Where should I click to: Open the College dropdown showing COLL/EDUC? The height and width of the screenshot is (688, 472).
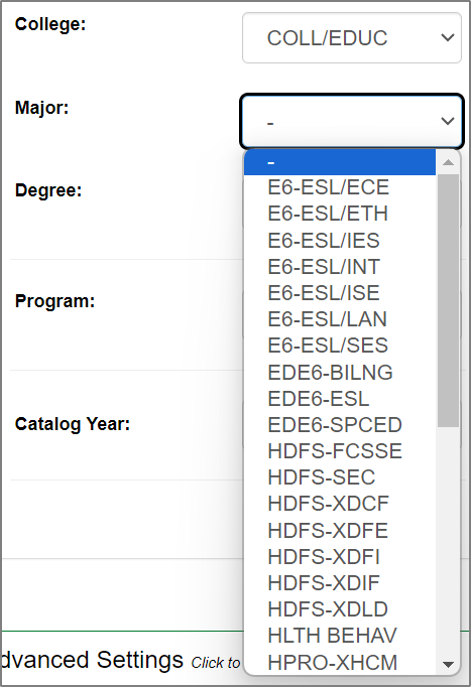pos(352,38)
